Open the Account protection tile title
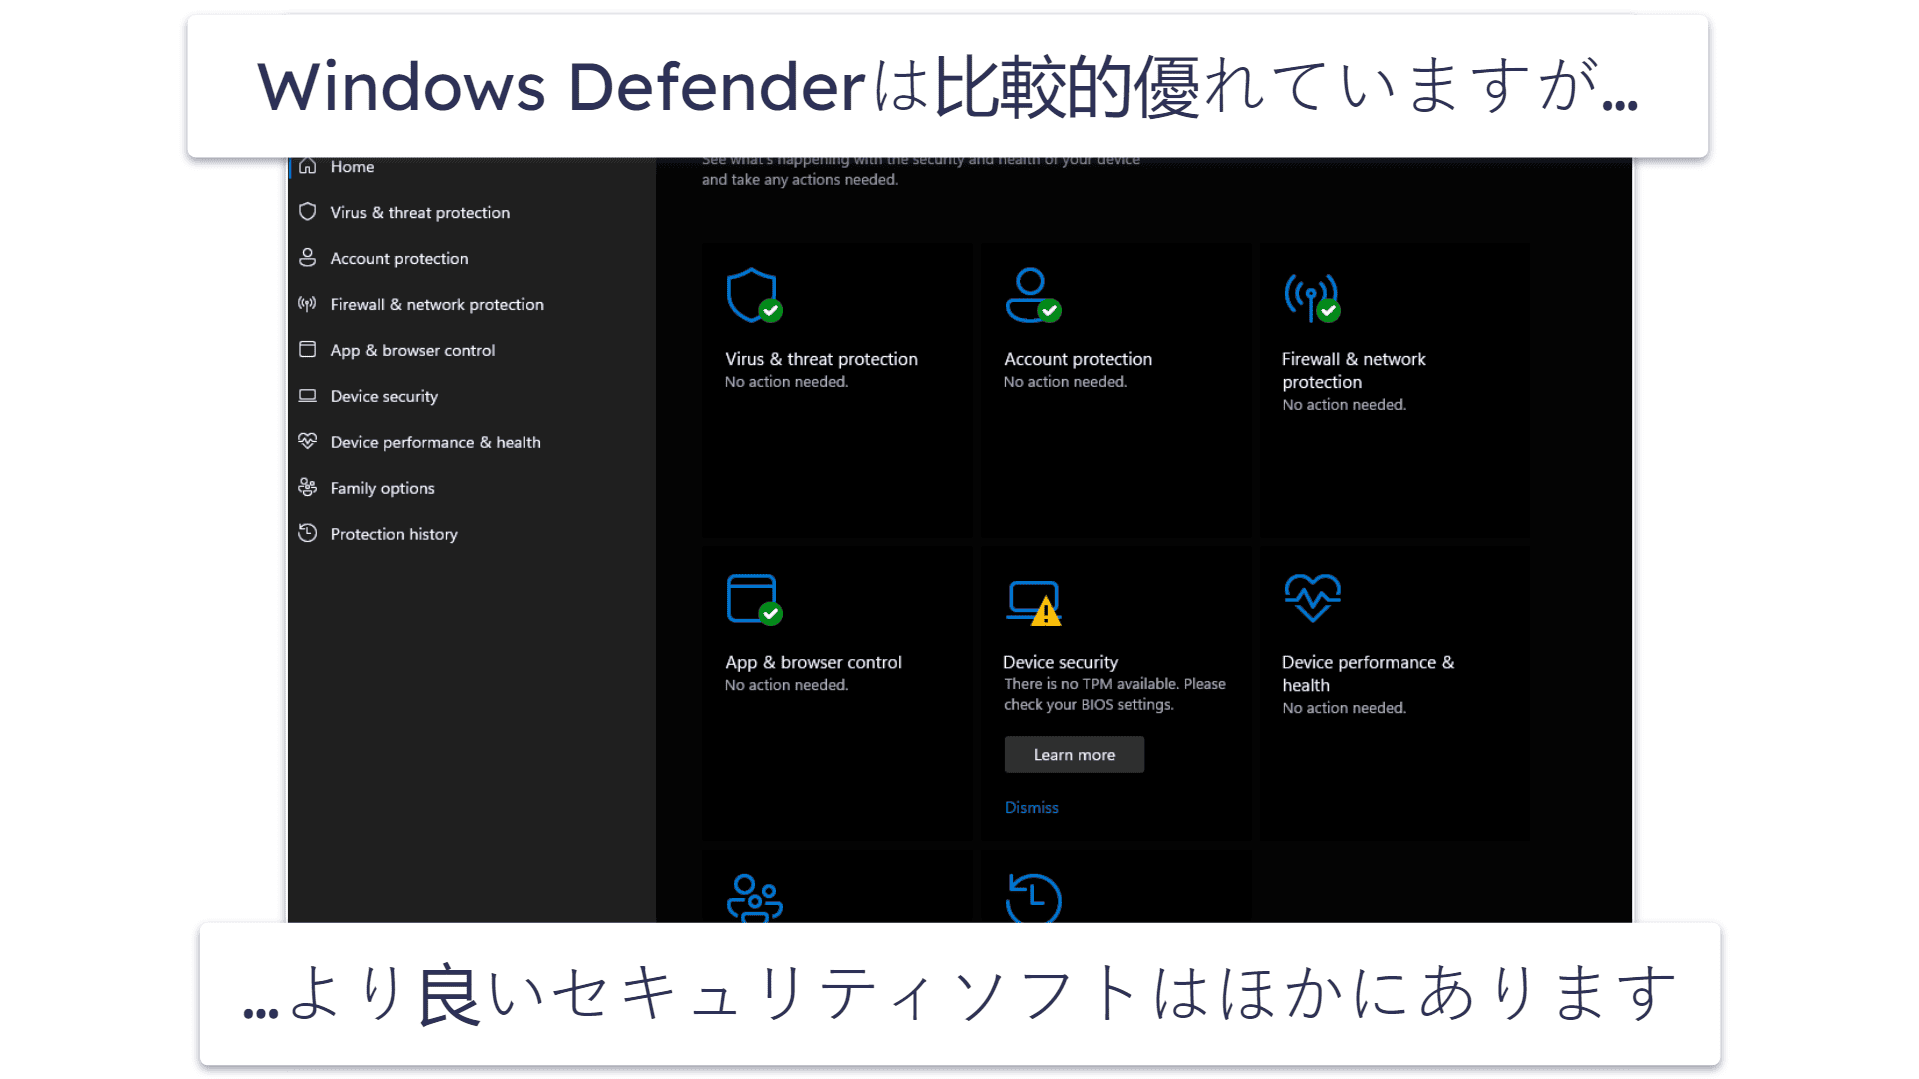 1078,359
